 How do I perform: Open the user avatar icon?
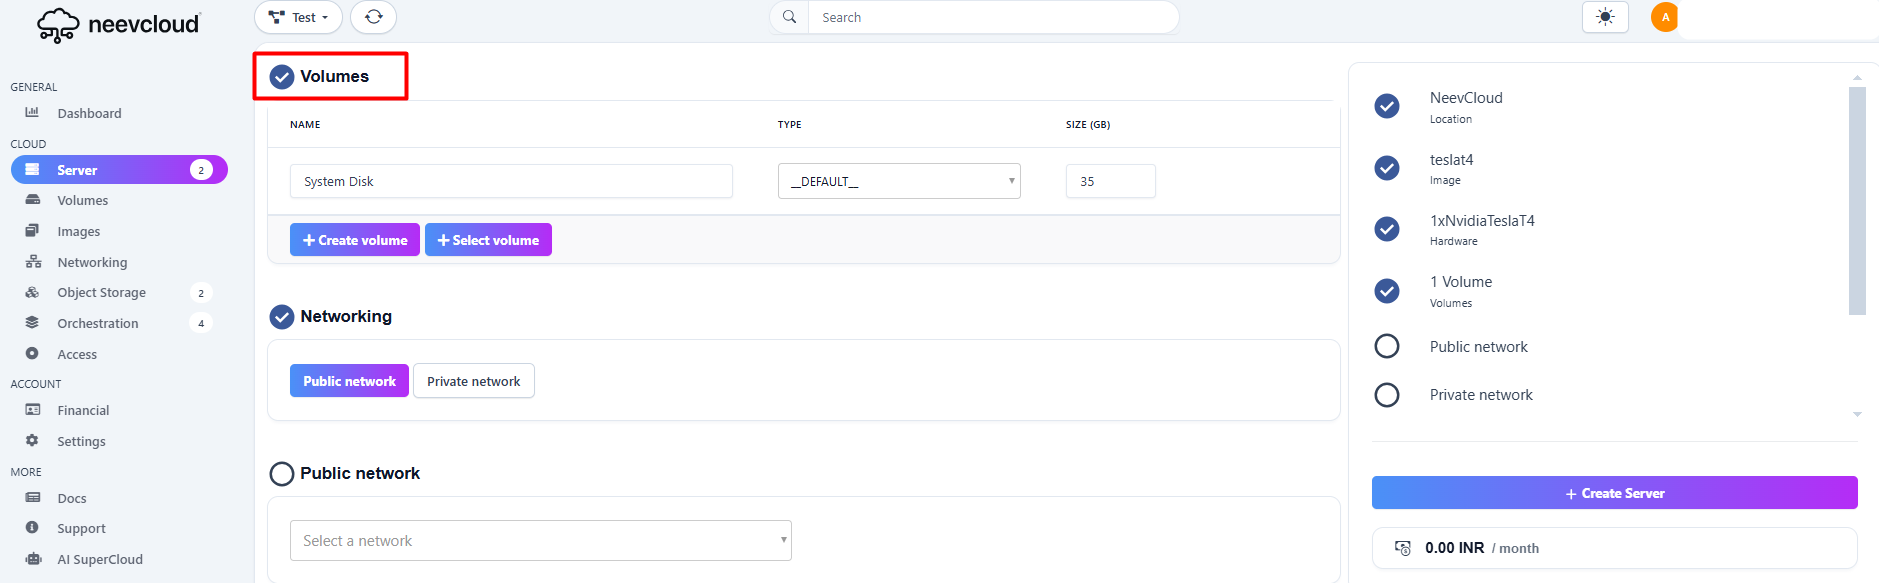tap(1665, 17)
